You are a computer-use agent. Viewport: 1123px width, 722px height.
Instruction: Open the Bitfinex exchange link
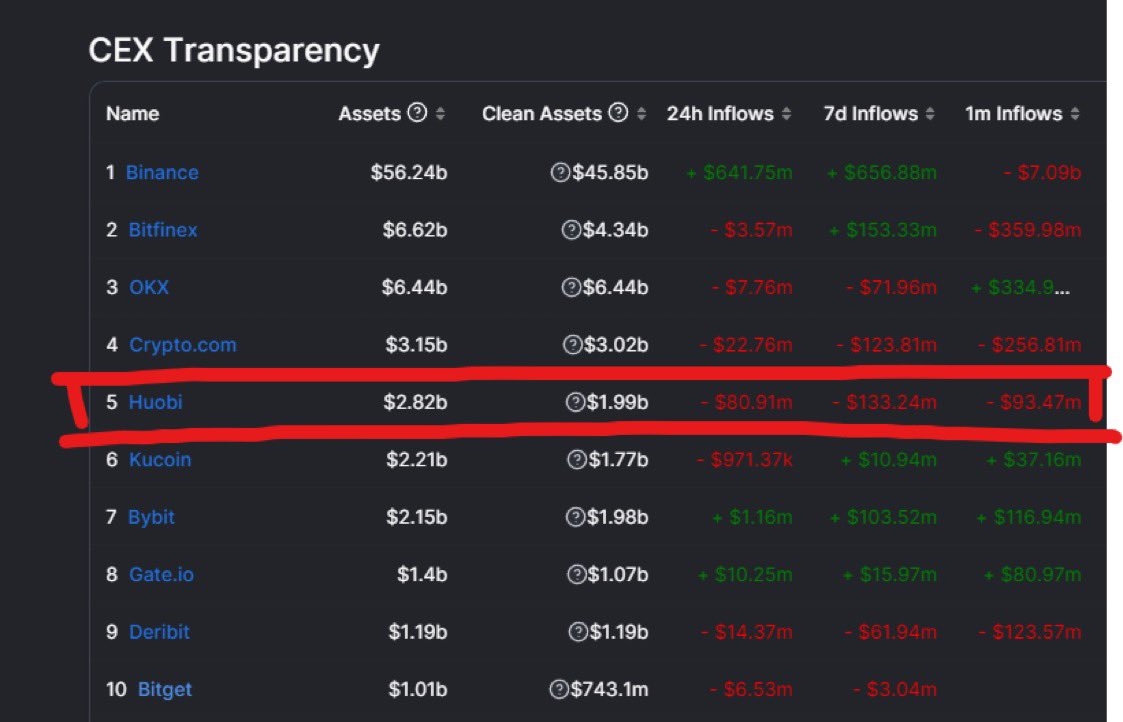163,230
